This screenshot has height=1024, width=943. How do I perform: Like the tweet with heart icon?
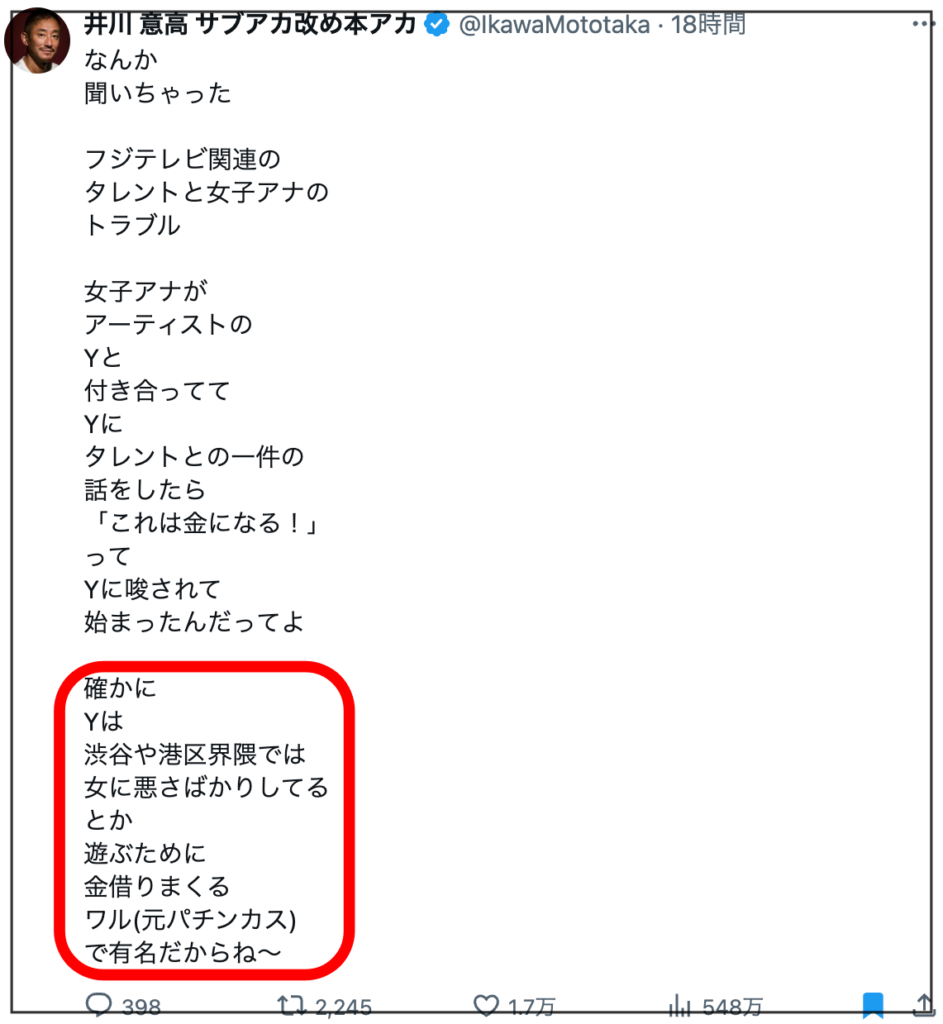487,1005
